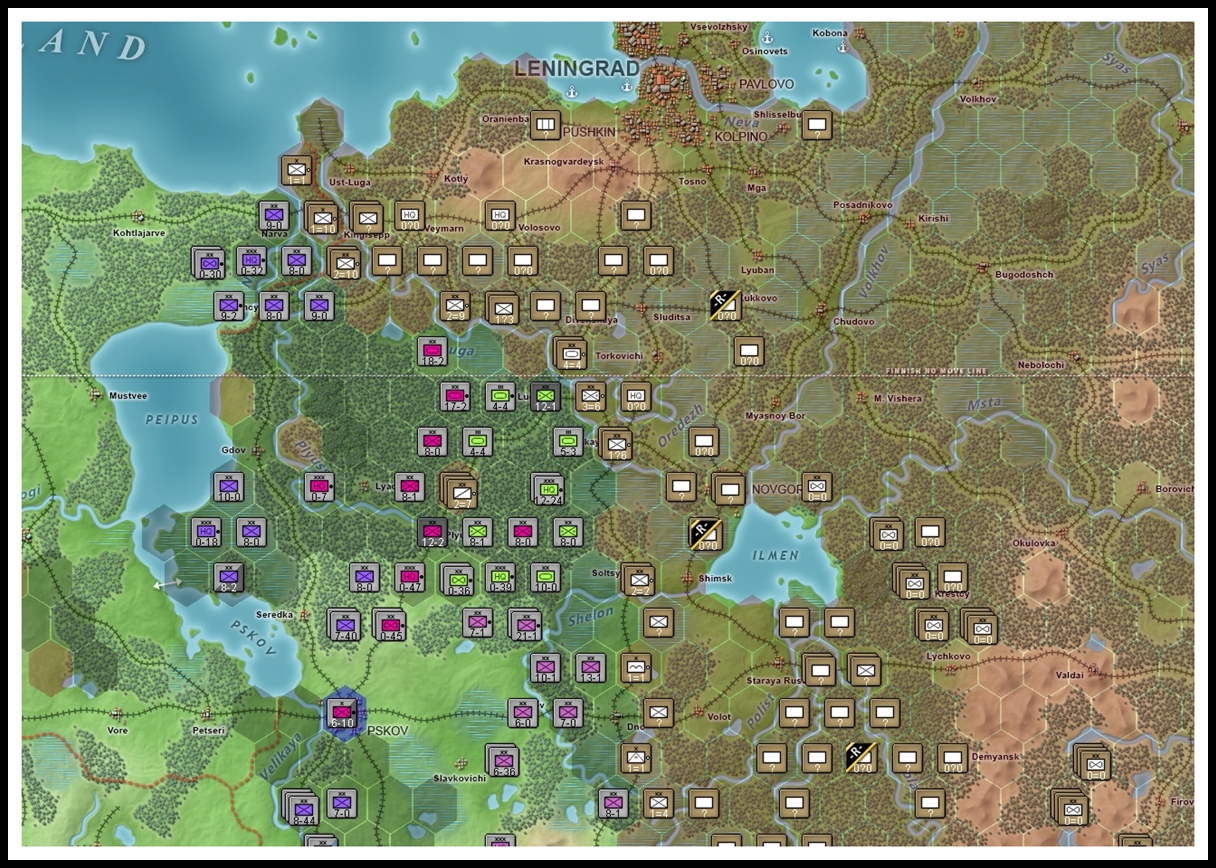Click the Soviet 2=9 infantry division counter
This screenshot has height=868, width=1216.
(455, 306)
